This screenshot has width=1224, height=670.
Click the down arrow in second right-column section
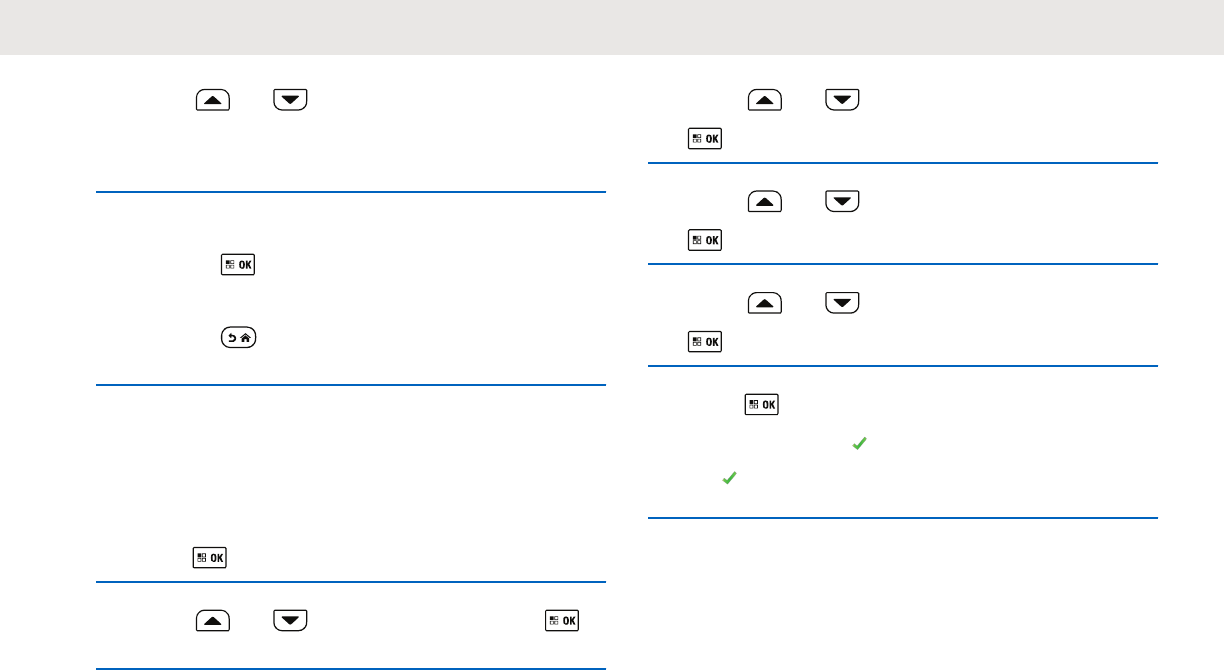(x=843, y=202)
